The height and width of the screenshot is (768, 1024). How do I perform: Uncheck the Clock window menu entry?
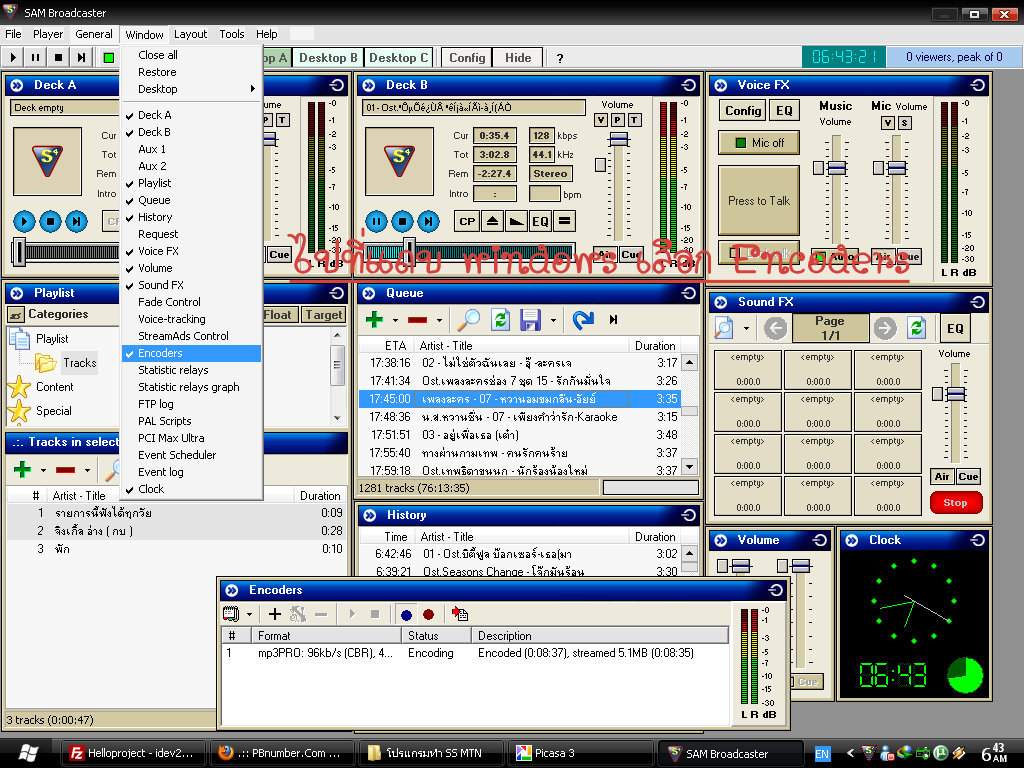pyautogui.click(x=151, y=489)
